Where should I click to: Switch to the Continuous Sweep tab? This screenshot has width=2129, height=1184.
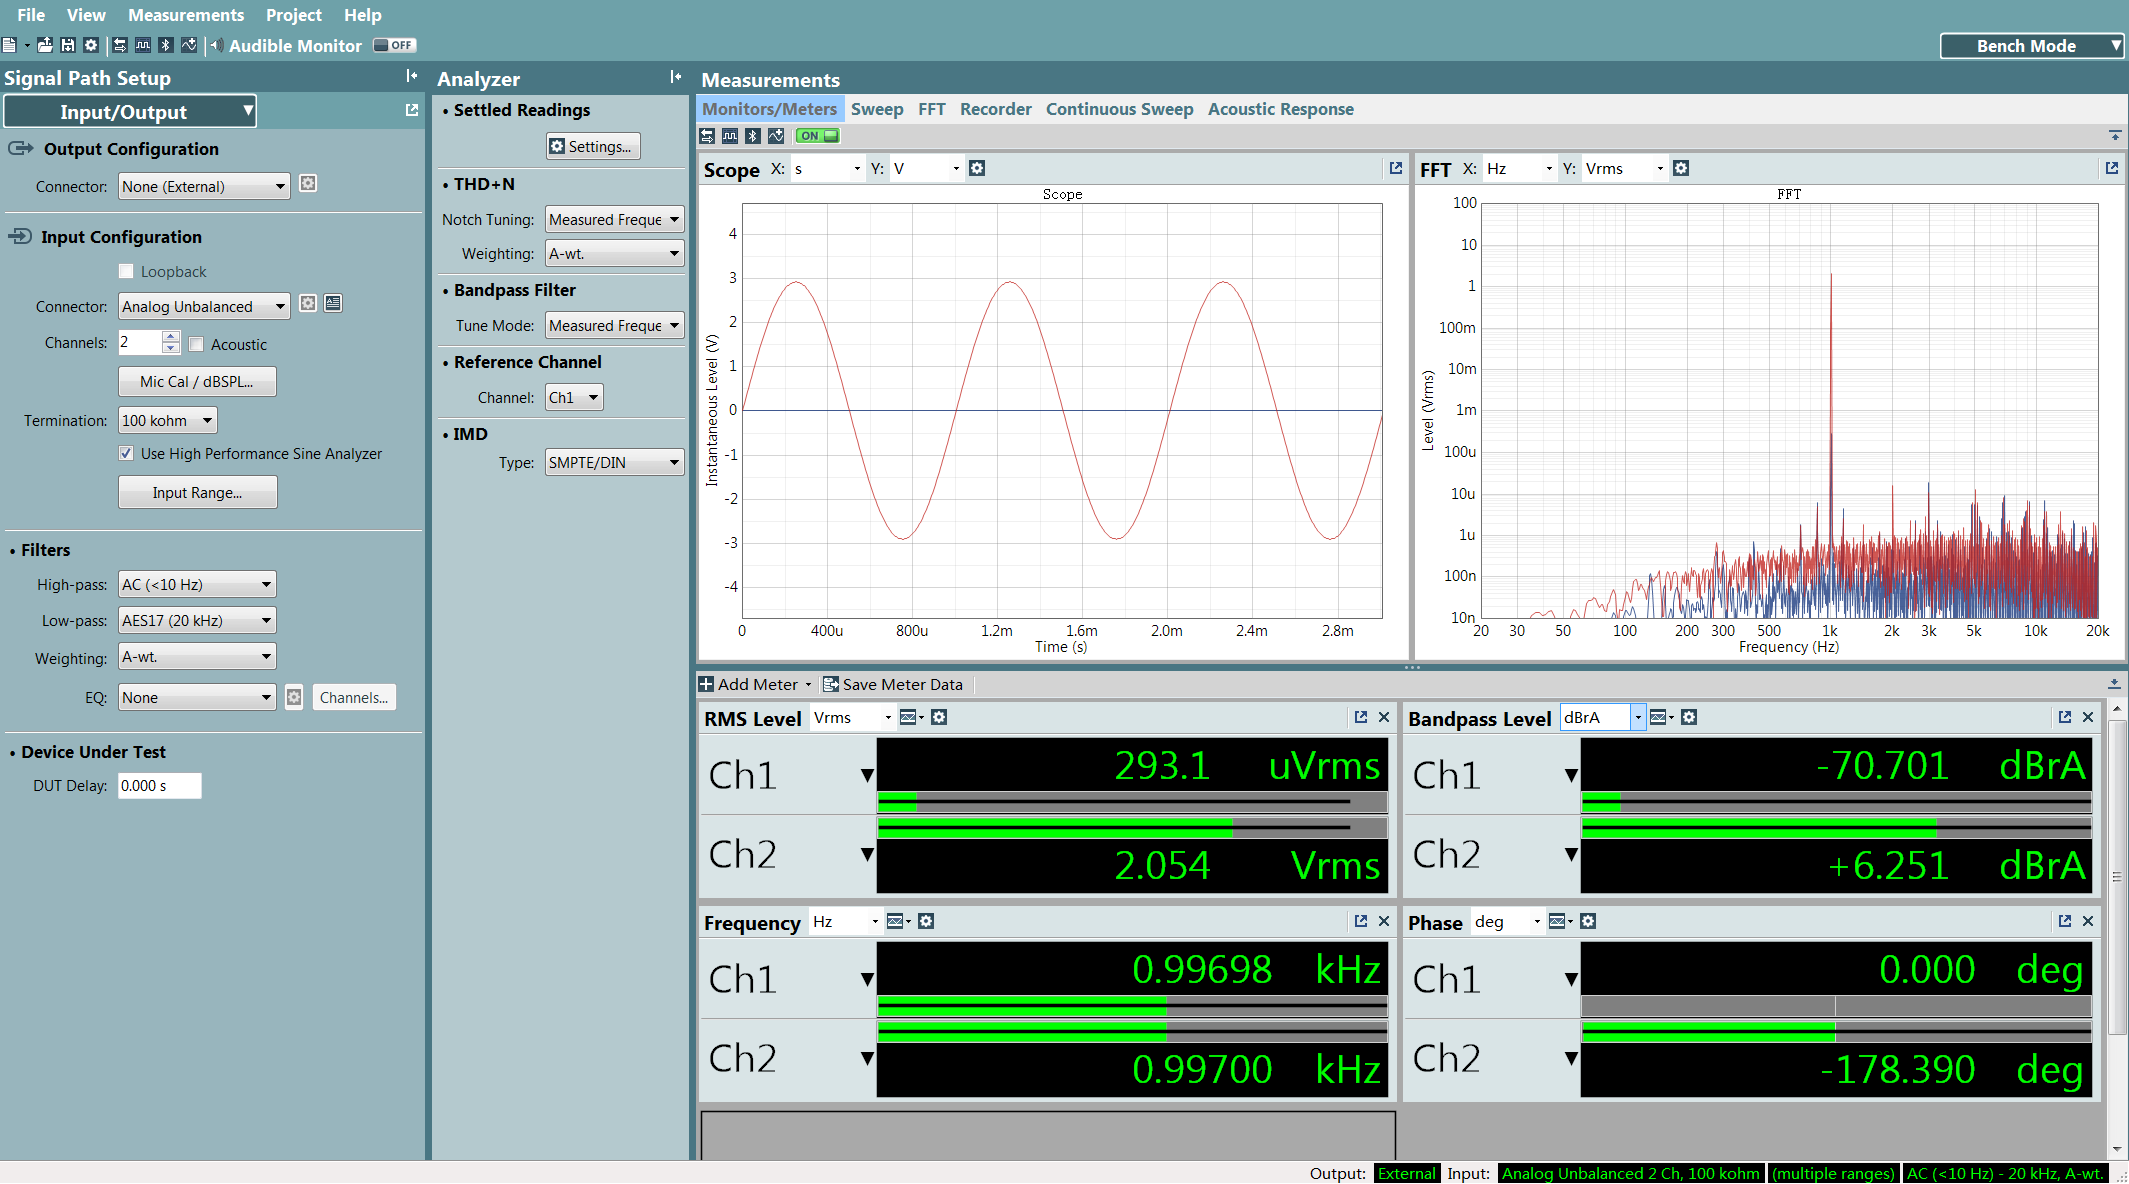point(1119,109)
